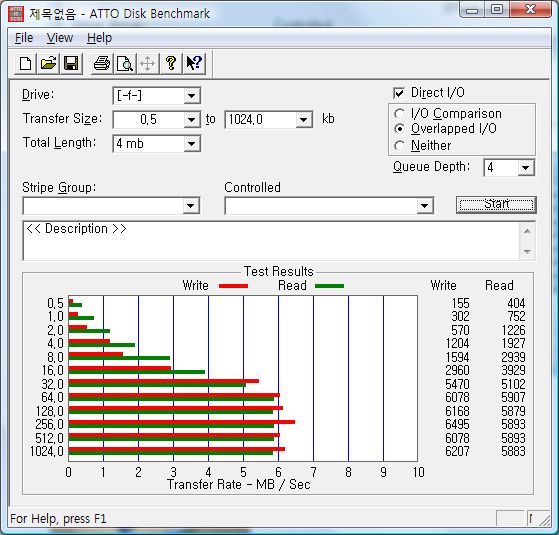Viewport: 559px width, 535px height.
Task: Select the I/O Comparison radio button
Action: [399, 114]
